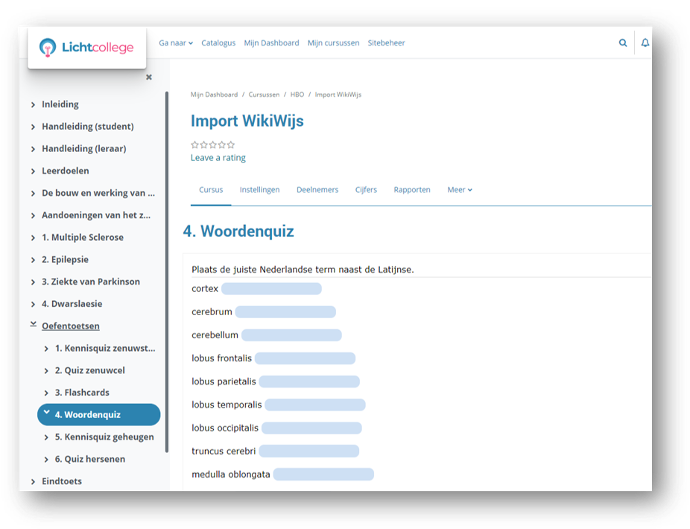
Task: Click the Leave a rating link
Action: 218,158
